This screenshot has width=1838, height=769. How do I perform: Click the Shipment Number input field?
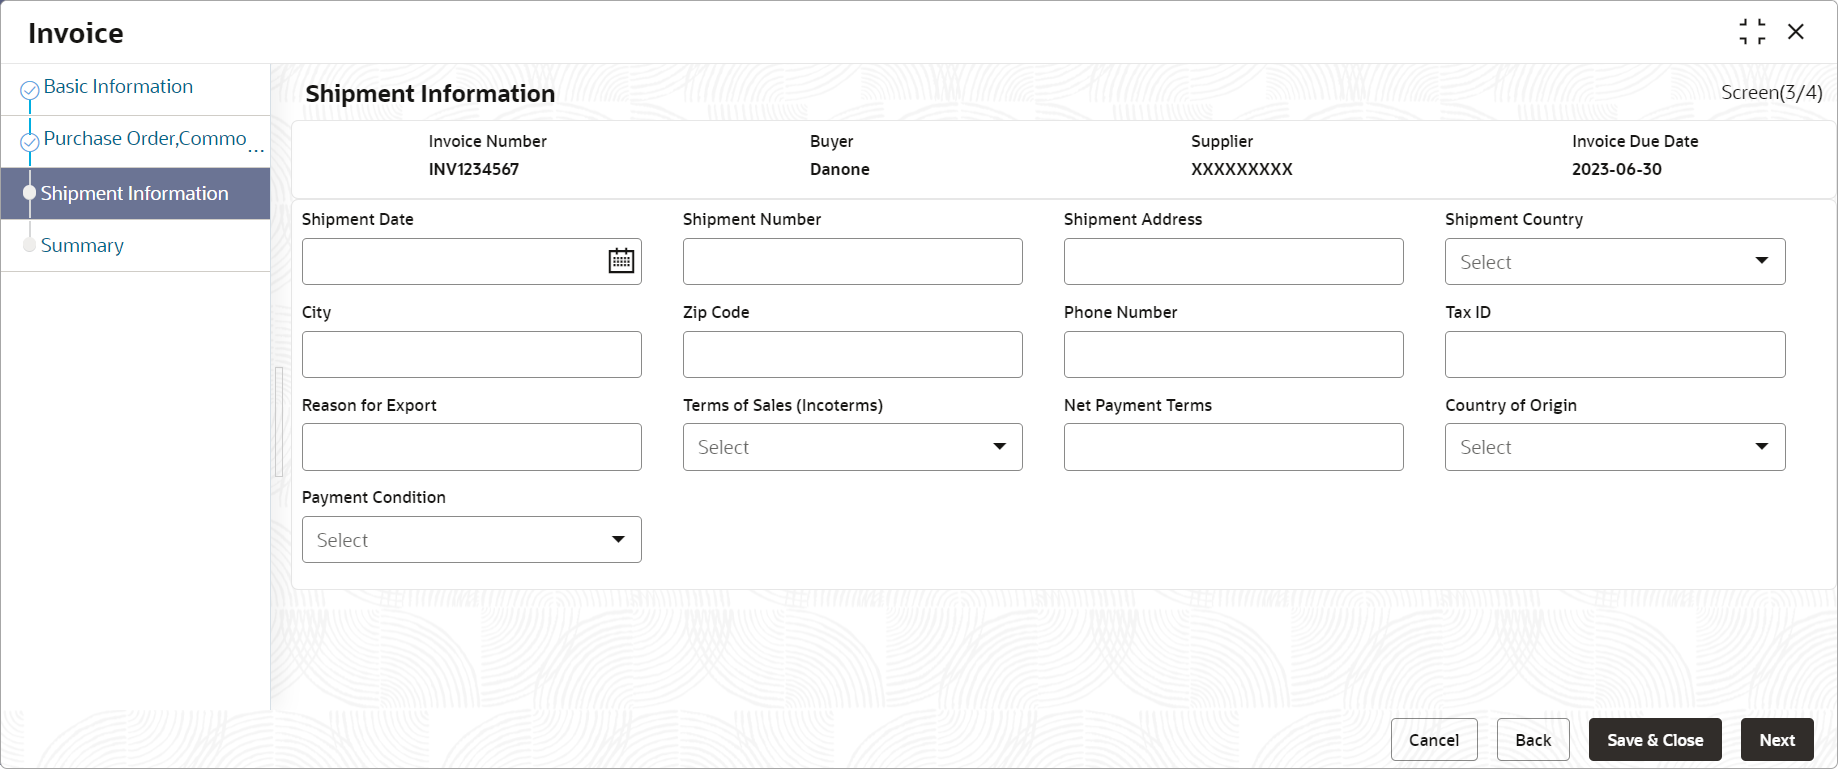tap(852, 262)
